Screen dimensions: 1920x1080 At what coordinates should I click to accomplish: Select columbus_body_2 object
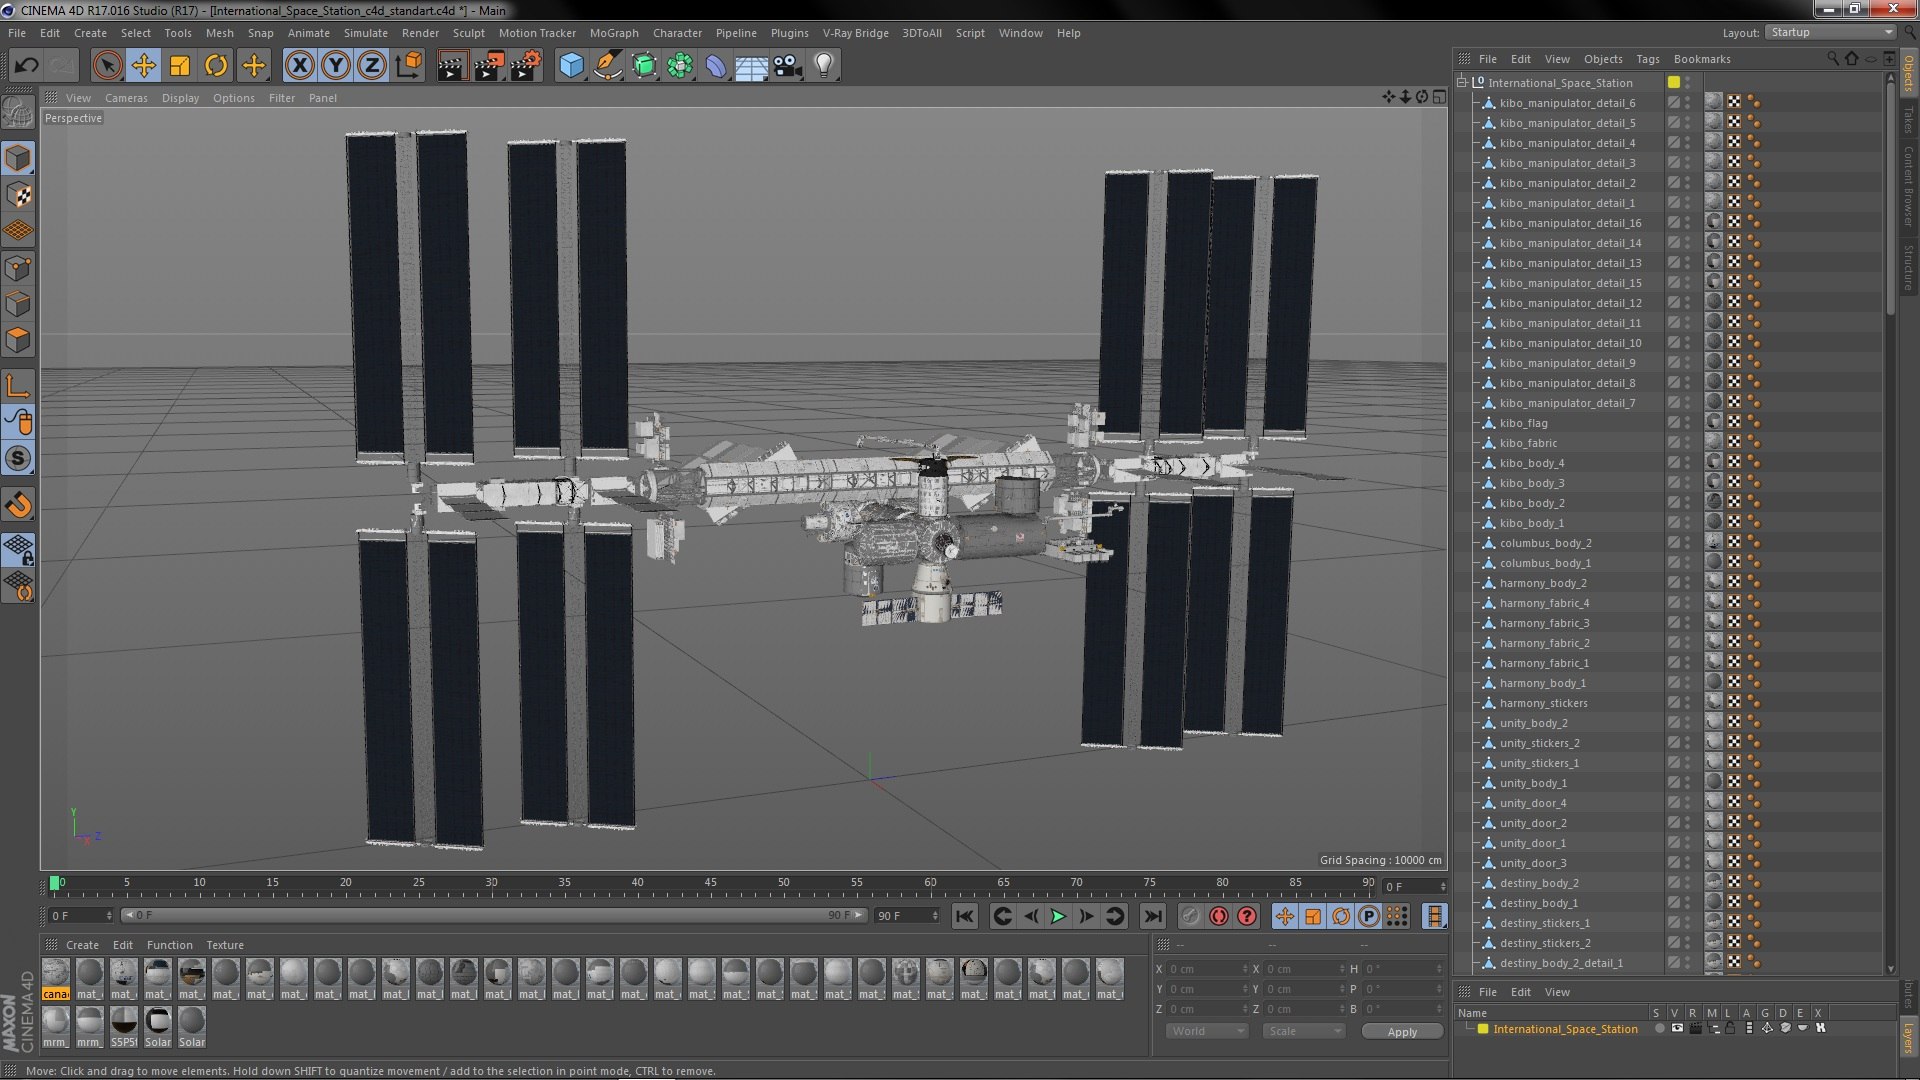1545,543
